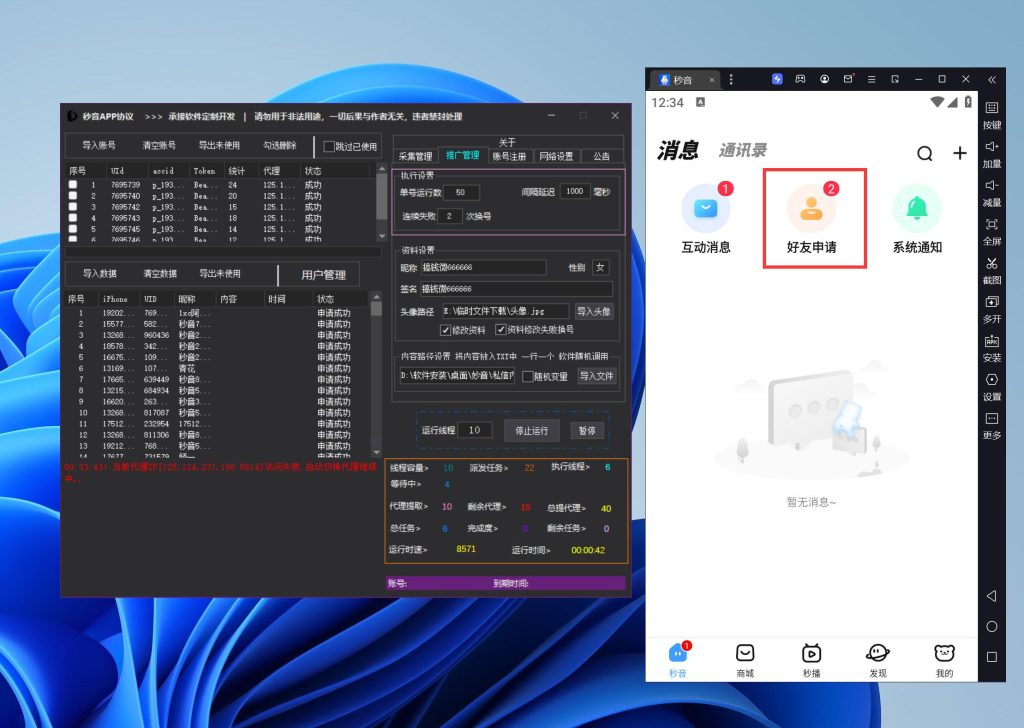Collapse emulator sidebar with double-chevron arrow
Screen dimensions: 1024x728
(x=991, y=79)
